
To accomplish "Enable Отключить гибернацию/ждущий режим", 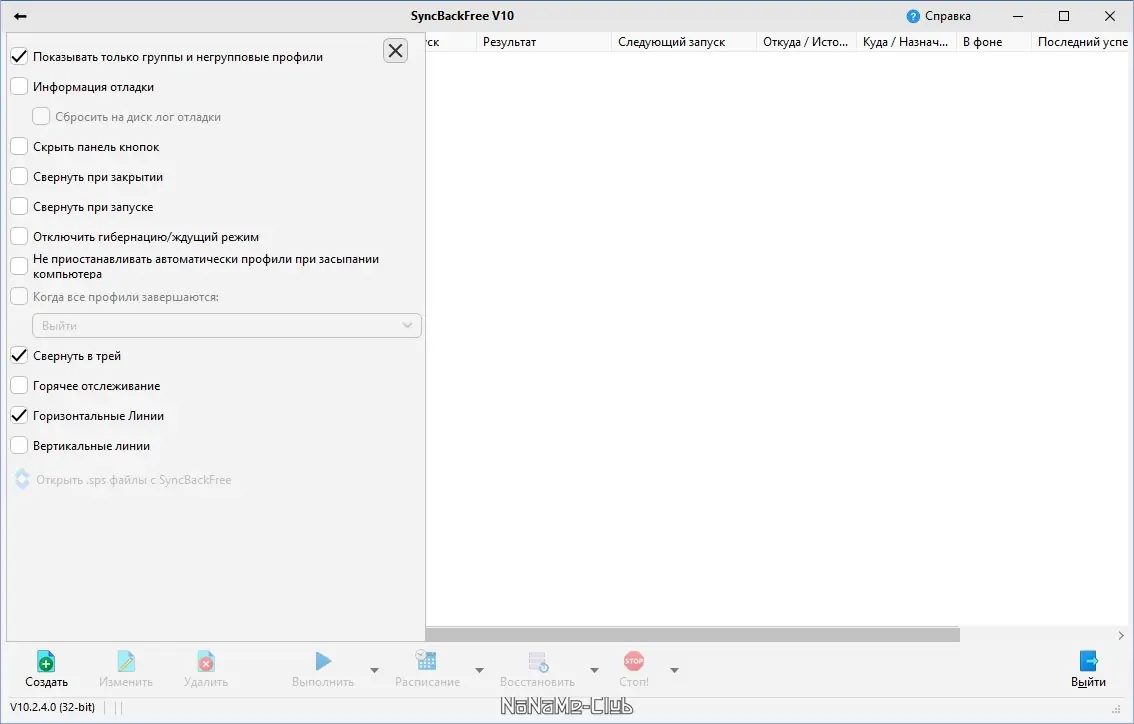I will (x=19, y=237).
